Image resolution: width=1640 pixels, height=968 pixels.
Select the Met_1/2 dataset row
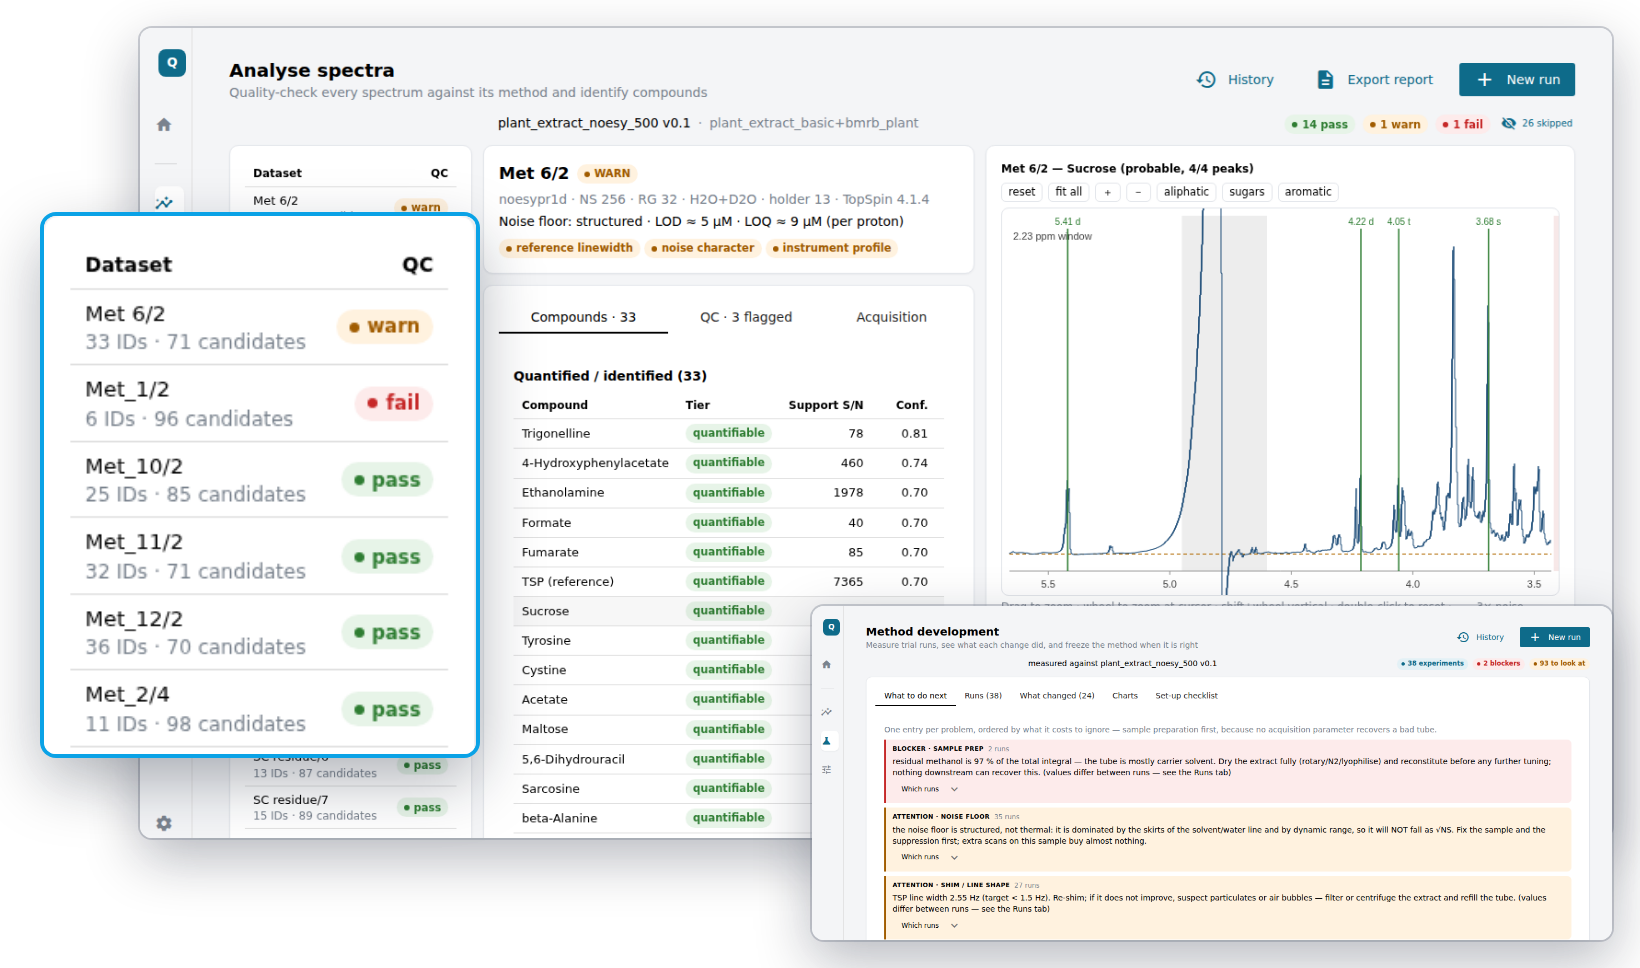[x=259, y=403]
